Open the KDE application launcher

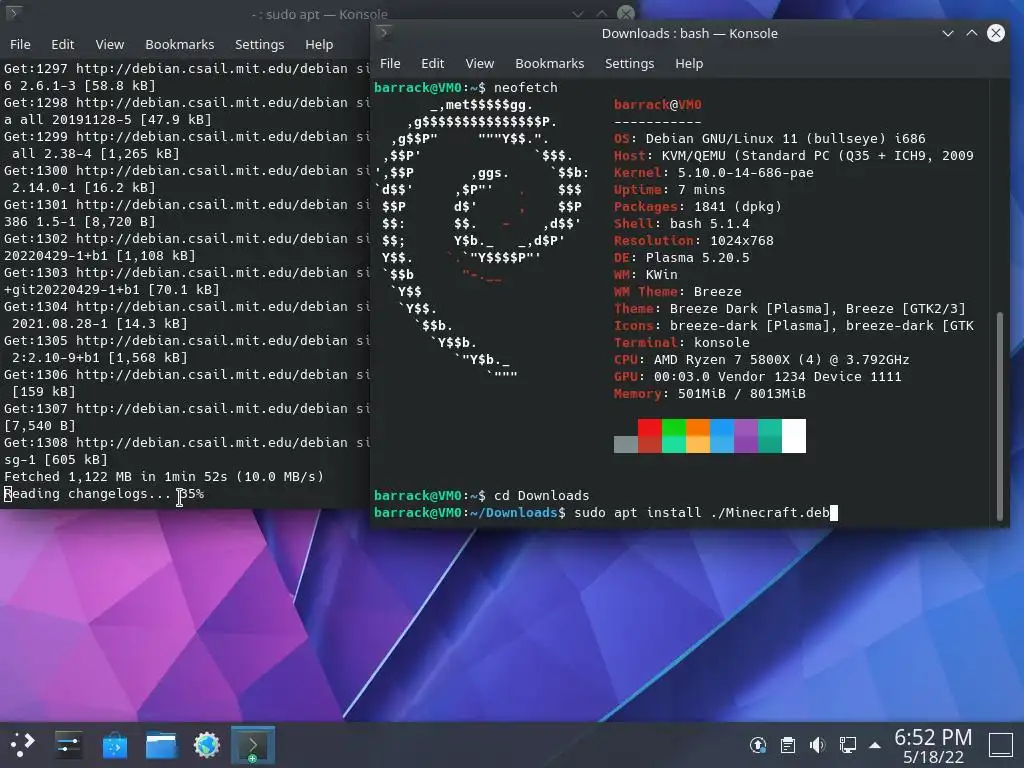pyautogui.click(x=23, y=744)
